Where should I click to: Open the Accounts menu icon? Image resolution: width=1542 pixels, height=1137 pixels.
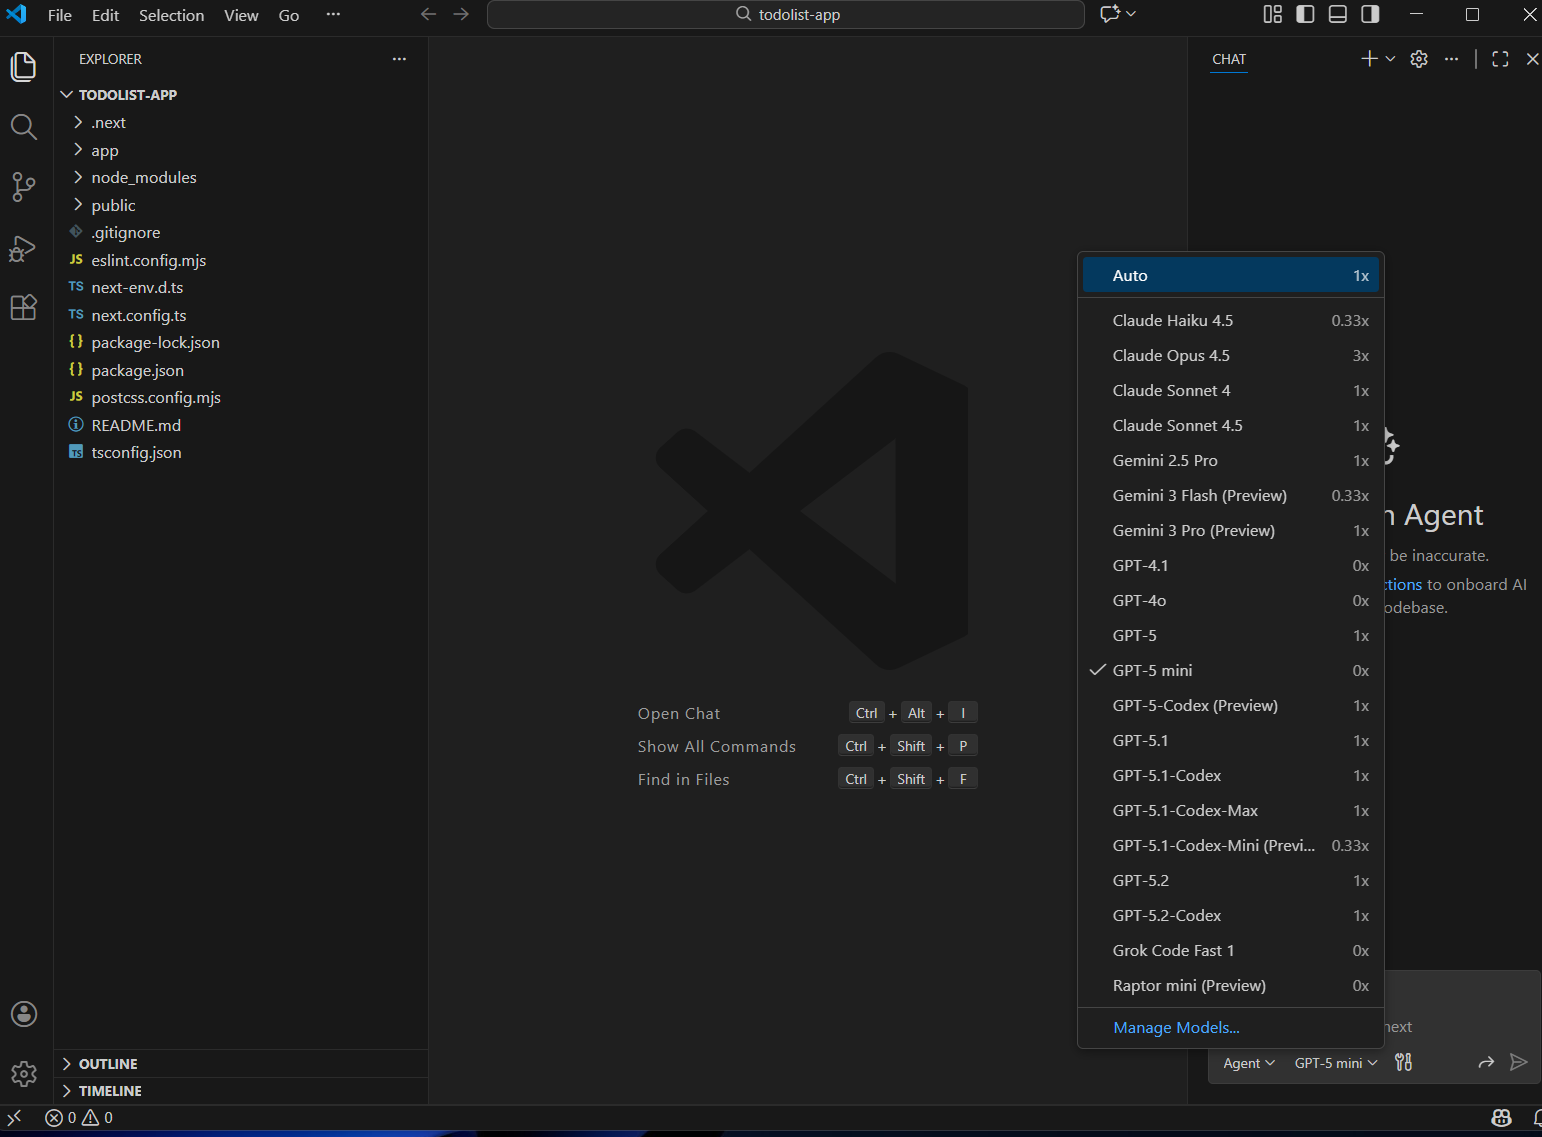pyautogui.click(x=24, y=1014)
